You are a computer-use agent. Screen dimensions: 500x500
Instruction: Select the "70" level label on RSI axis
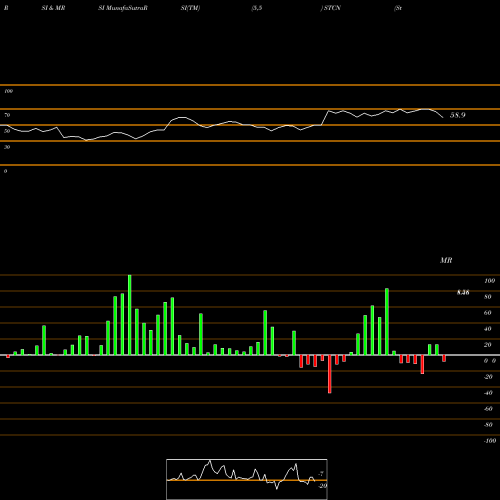(x=7, y=115)
